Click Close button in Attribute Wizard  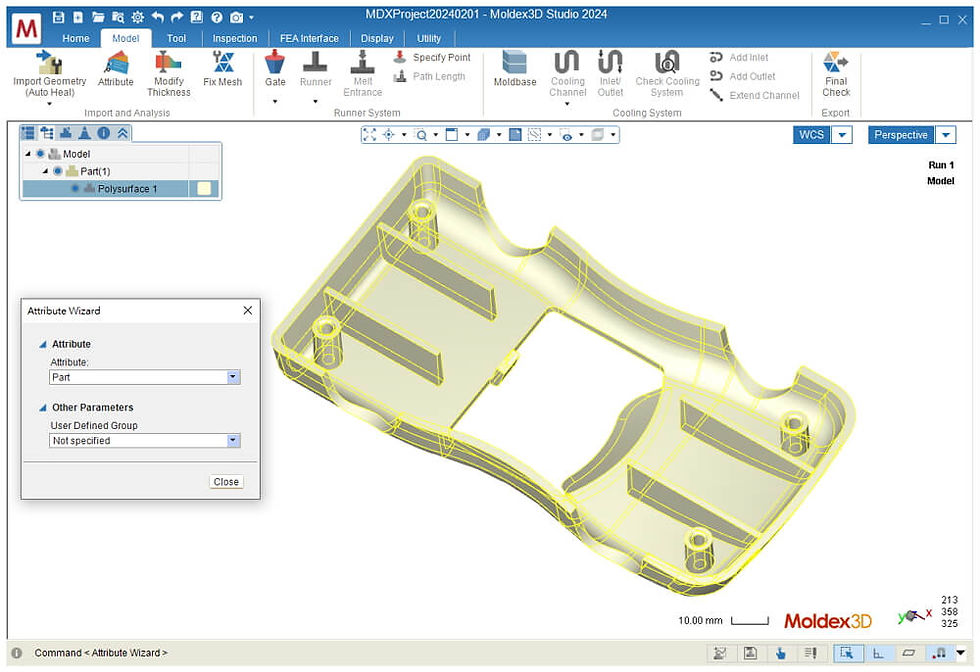point(226,482)
